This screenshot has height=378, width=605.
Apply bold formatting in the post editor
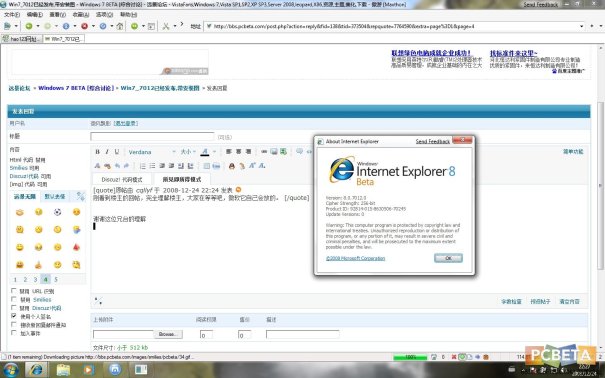97,152
